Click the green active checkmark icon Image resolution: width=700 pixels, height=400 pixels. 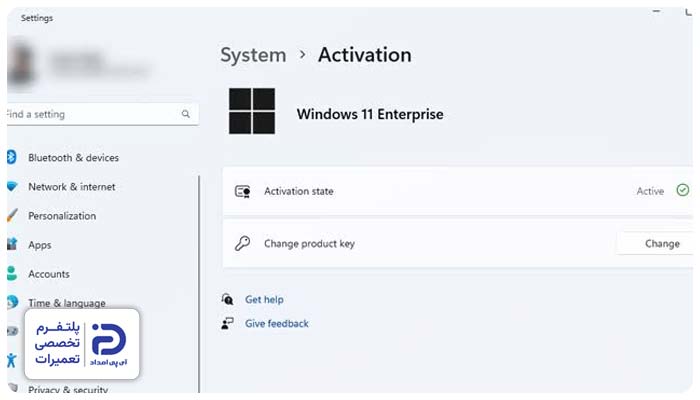tap(683, 190)
